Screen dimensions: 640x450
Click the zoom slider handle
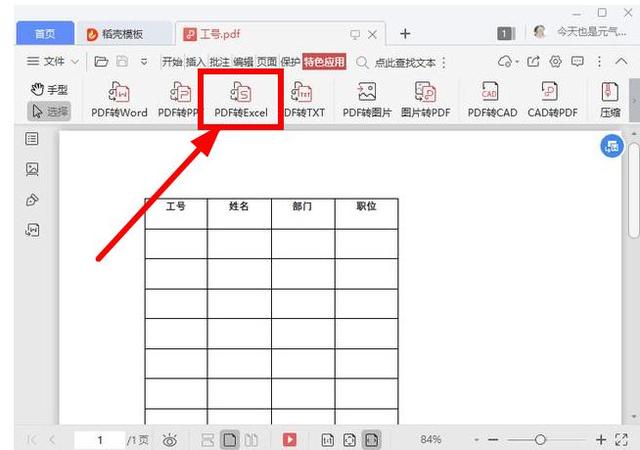coord(540,440)
